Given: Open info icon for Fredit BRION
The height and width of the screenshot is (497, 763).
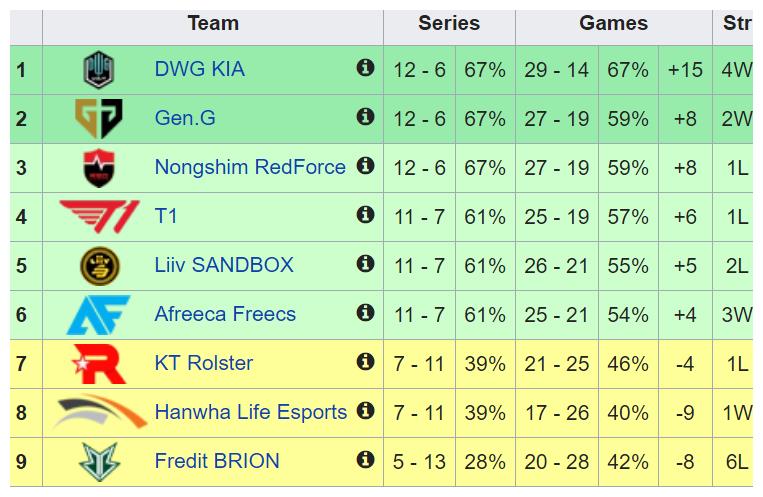Looking at the screenshot, I should pos(365,459).
